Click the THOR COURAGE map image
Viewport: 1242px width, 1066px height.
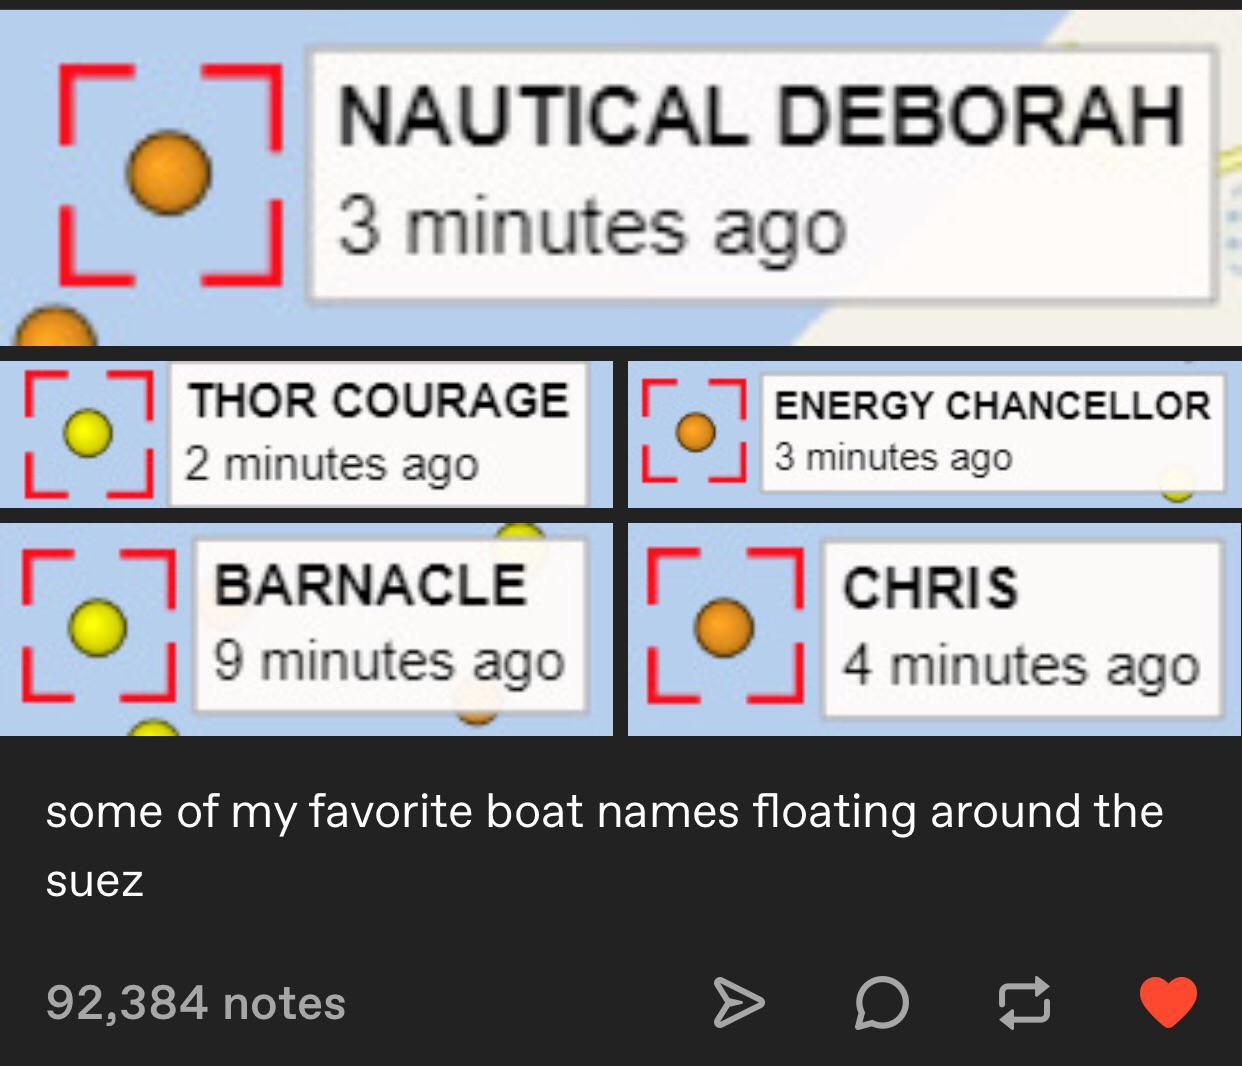(307, 434)
